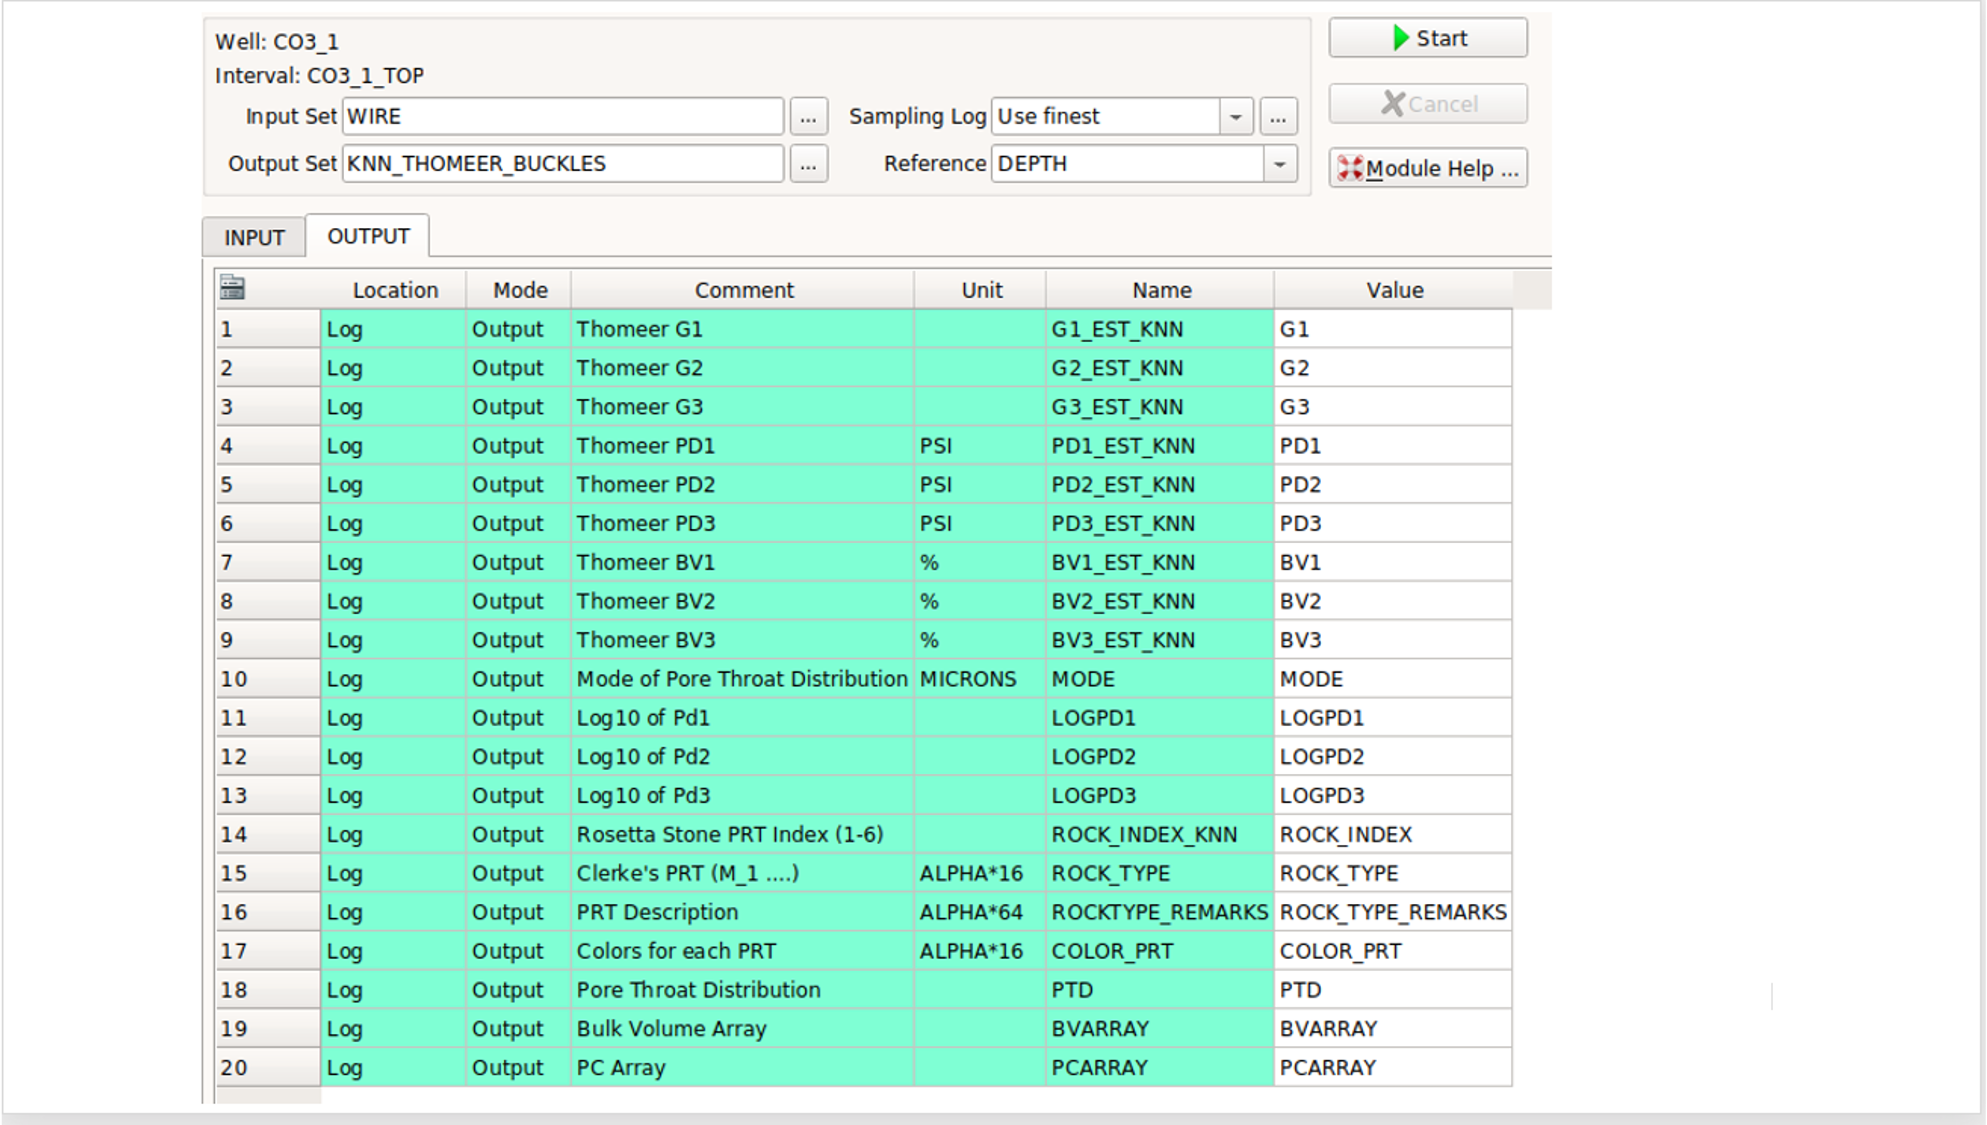Click the MODE name cell
Image resolution: width=1987 pixels, height=1125 pixels.
[1160, 679]
